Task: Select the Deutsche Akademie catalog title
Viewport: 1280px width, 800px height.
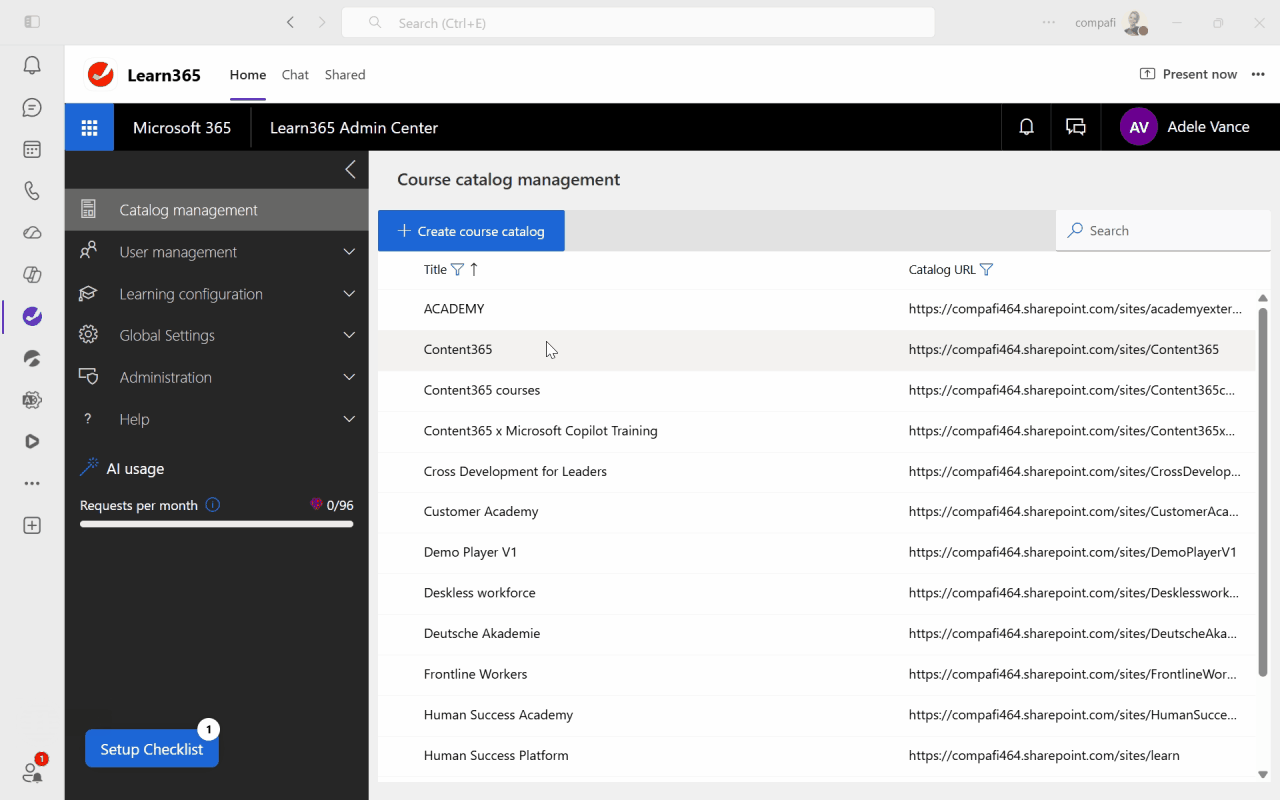Action: [x=482, y=633]
